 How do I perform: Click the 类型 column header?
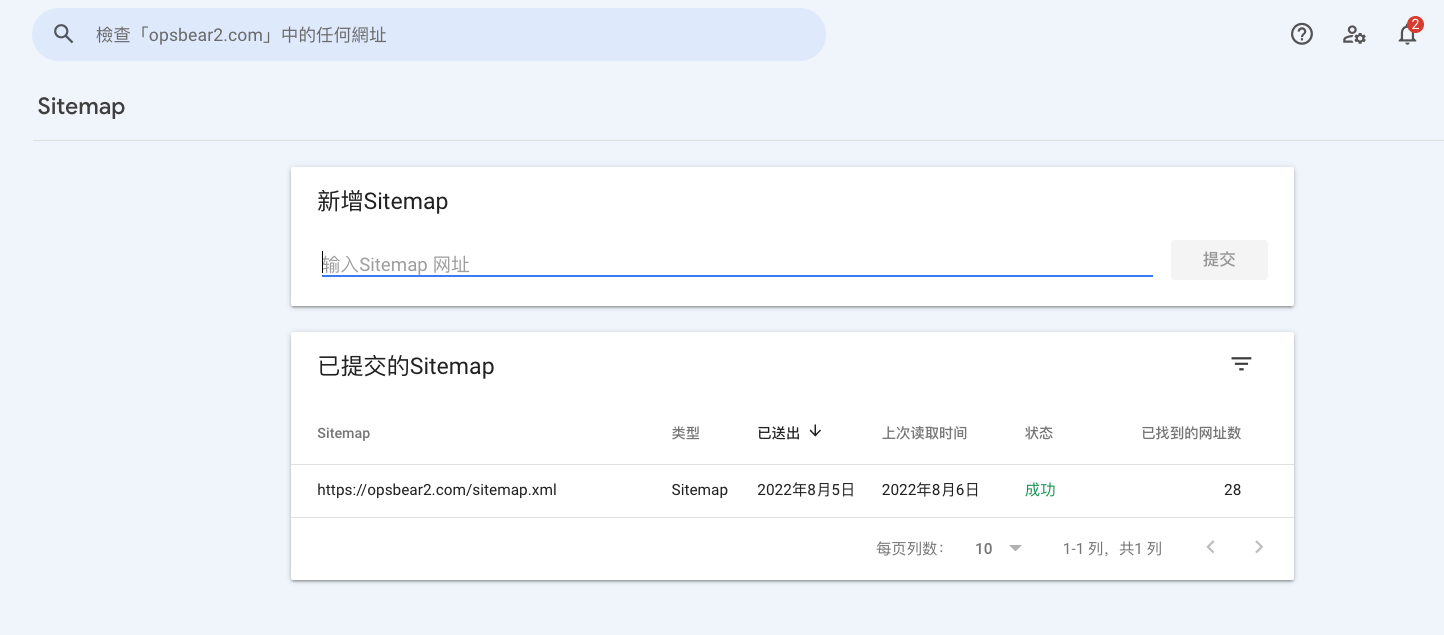pyautogui.click(x=685, y=433)
